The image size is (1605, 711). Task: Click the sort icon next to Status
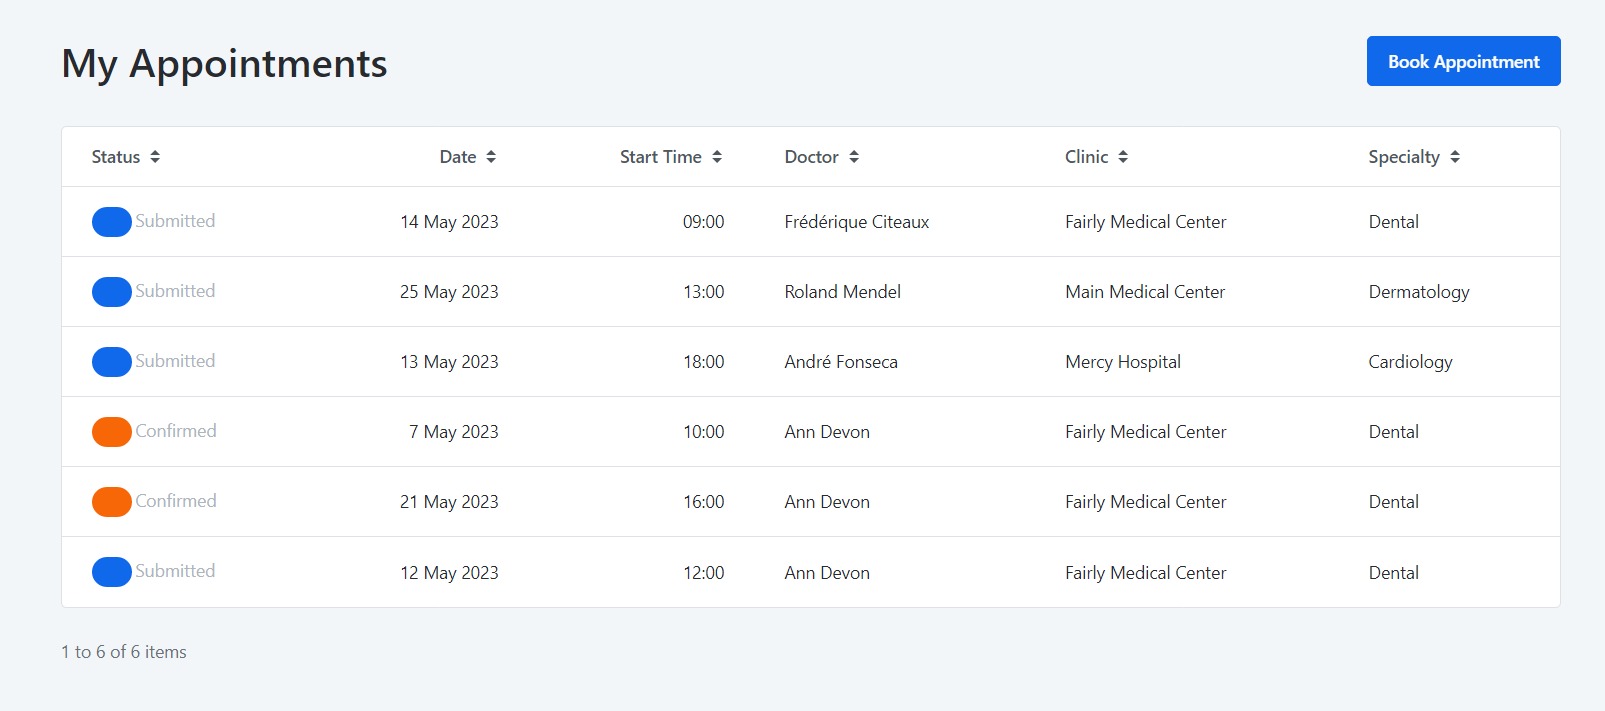(x=155, y=157)
